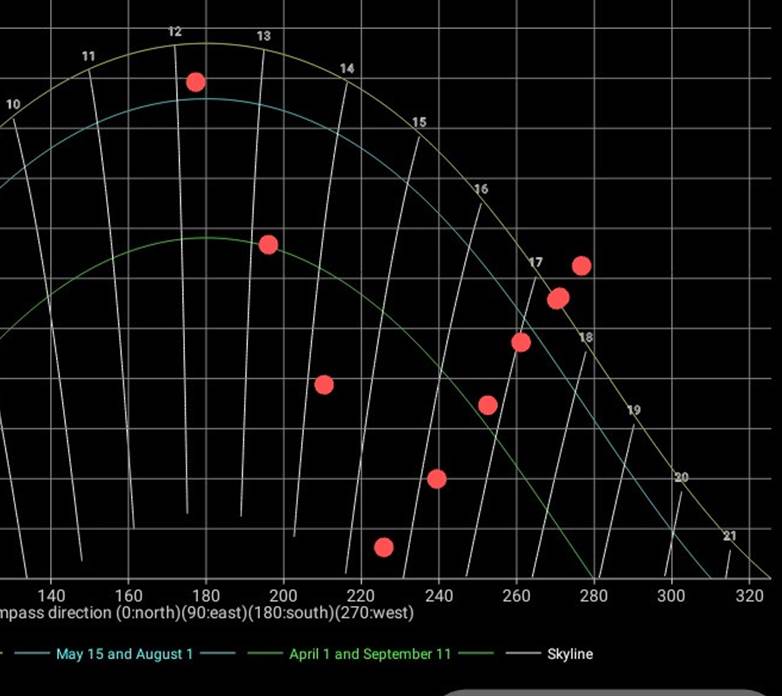782x696 pixels.
Task: Click the double red dot below hour label 17
Action: click(558, 298)
